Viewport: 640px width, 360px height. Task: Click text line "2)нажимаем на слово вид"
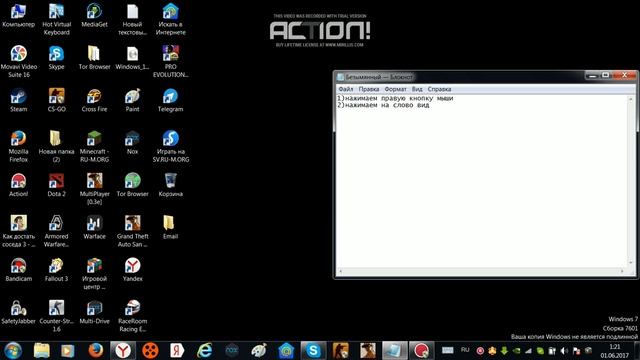coord(383,105)
